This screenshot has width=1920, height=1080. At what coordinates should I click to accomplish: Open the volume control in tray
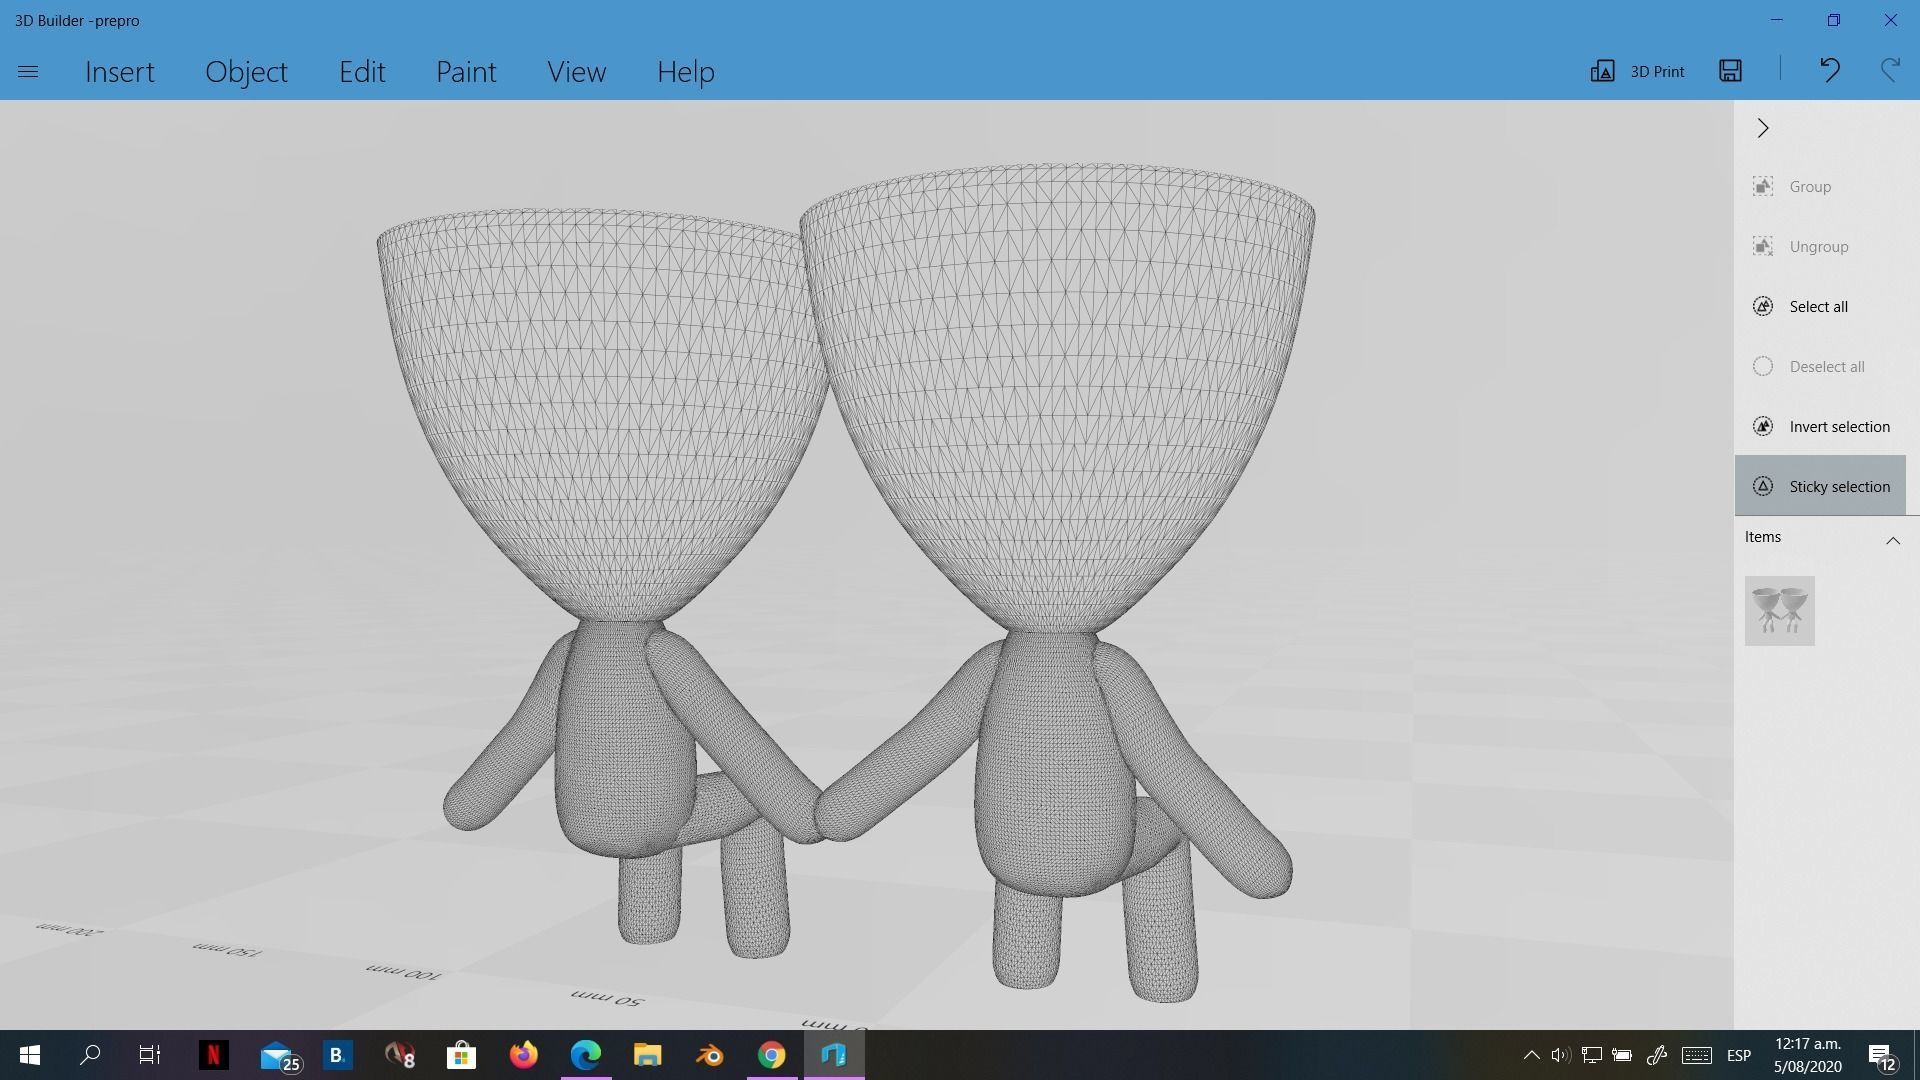(1560, 1055)
